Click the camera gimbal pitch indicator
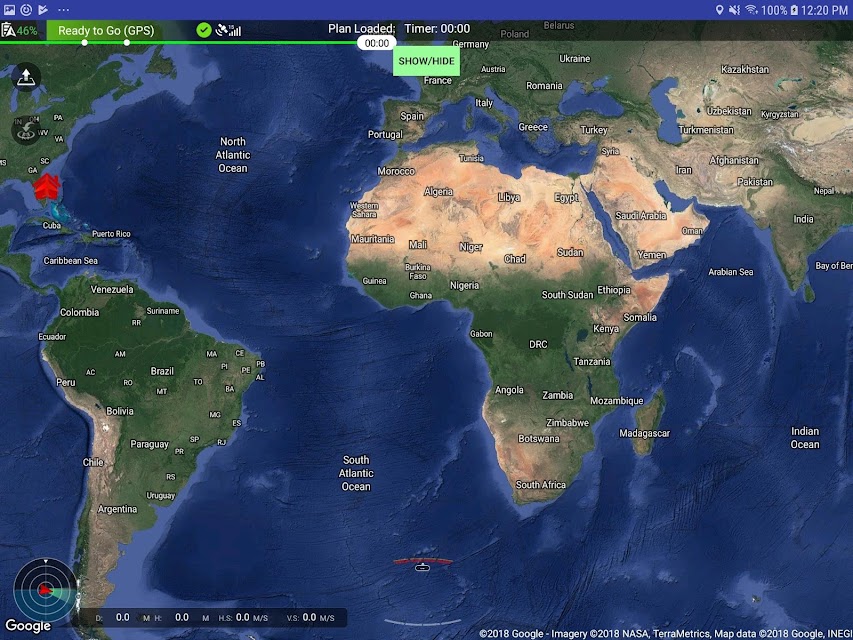The image size is (853, 640). [423, 564]
